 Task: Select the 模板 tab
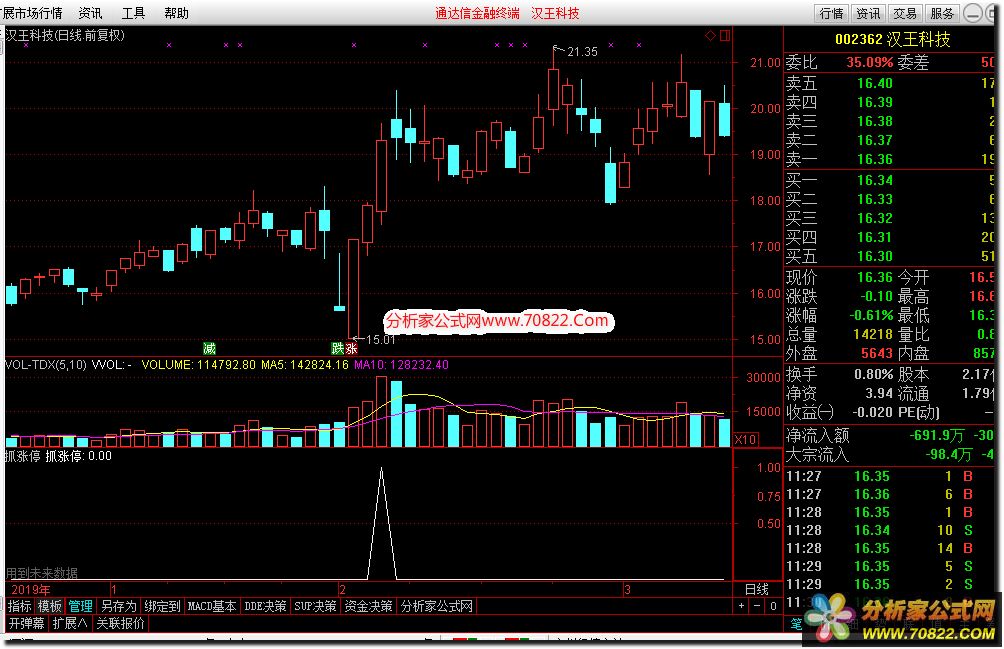pyautogui.click(x=49, y=606)
